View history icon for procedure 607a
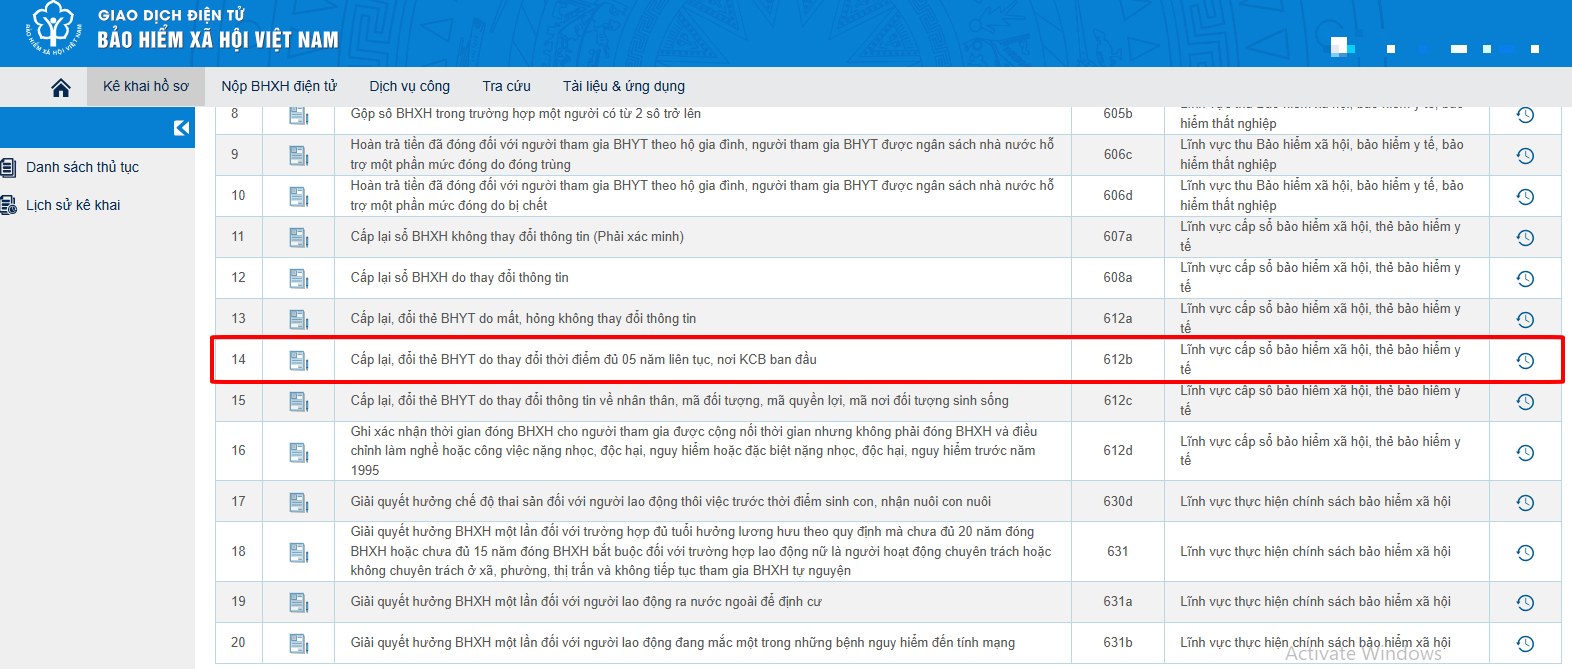Viewport: 1572px width, 669px height. pos(1524,238)
